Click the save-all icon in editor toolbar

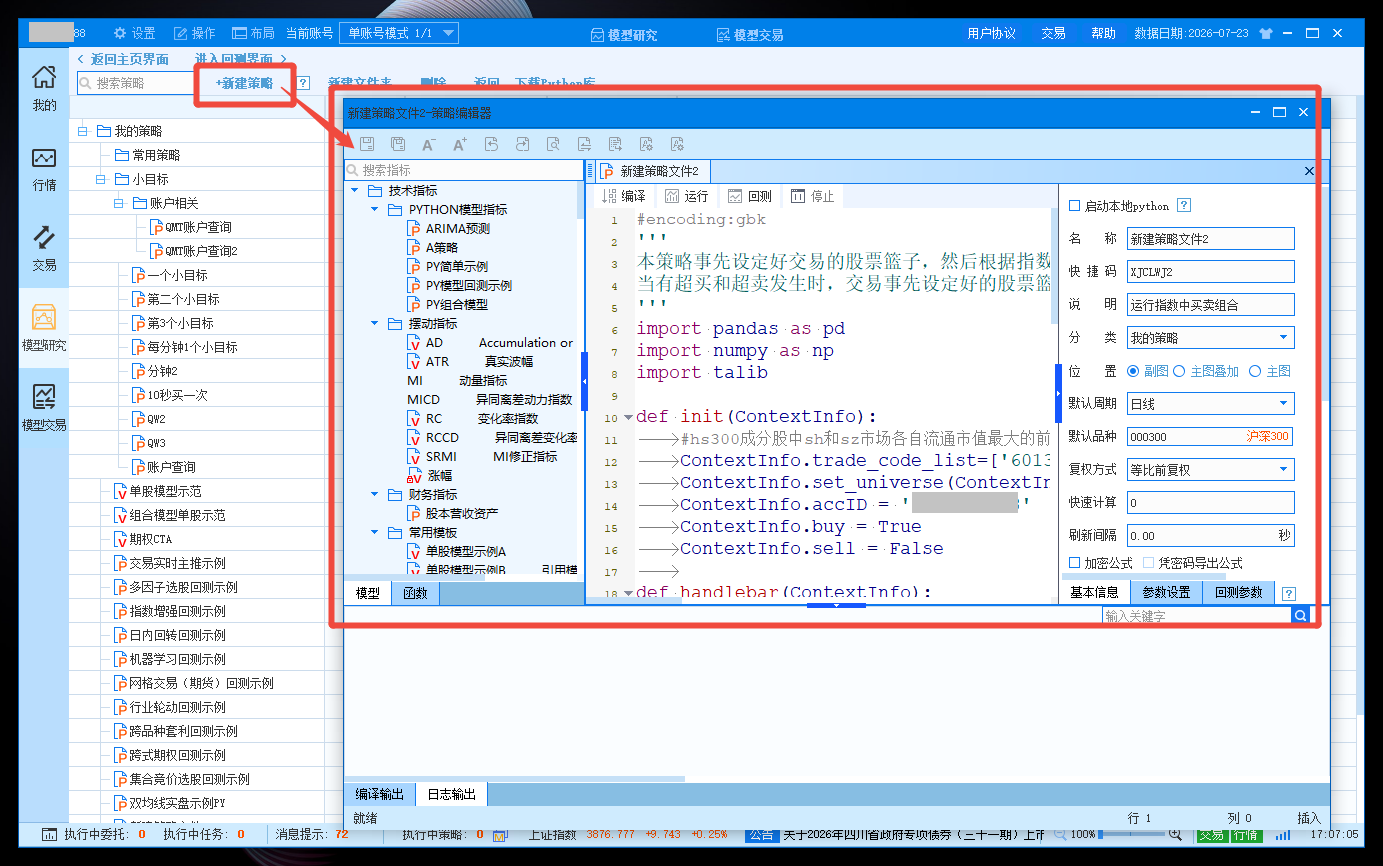[398, 144]
